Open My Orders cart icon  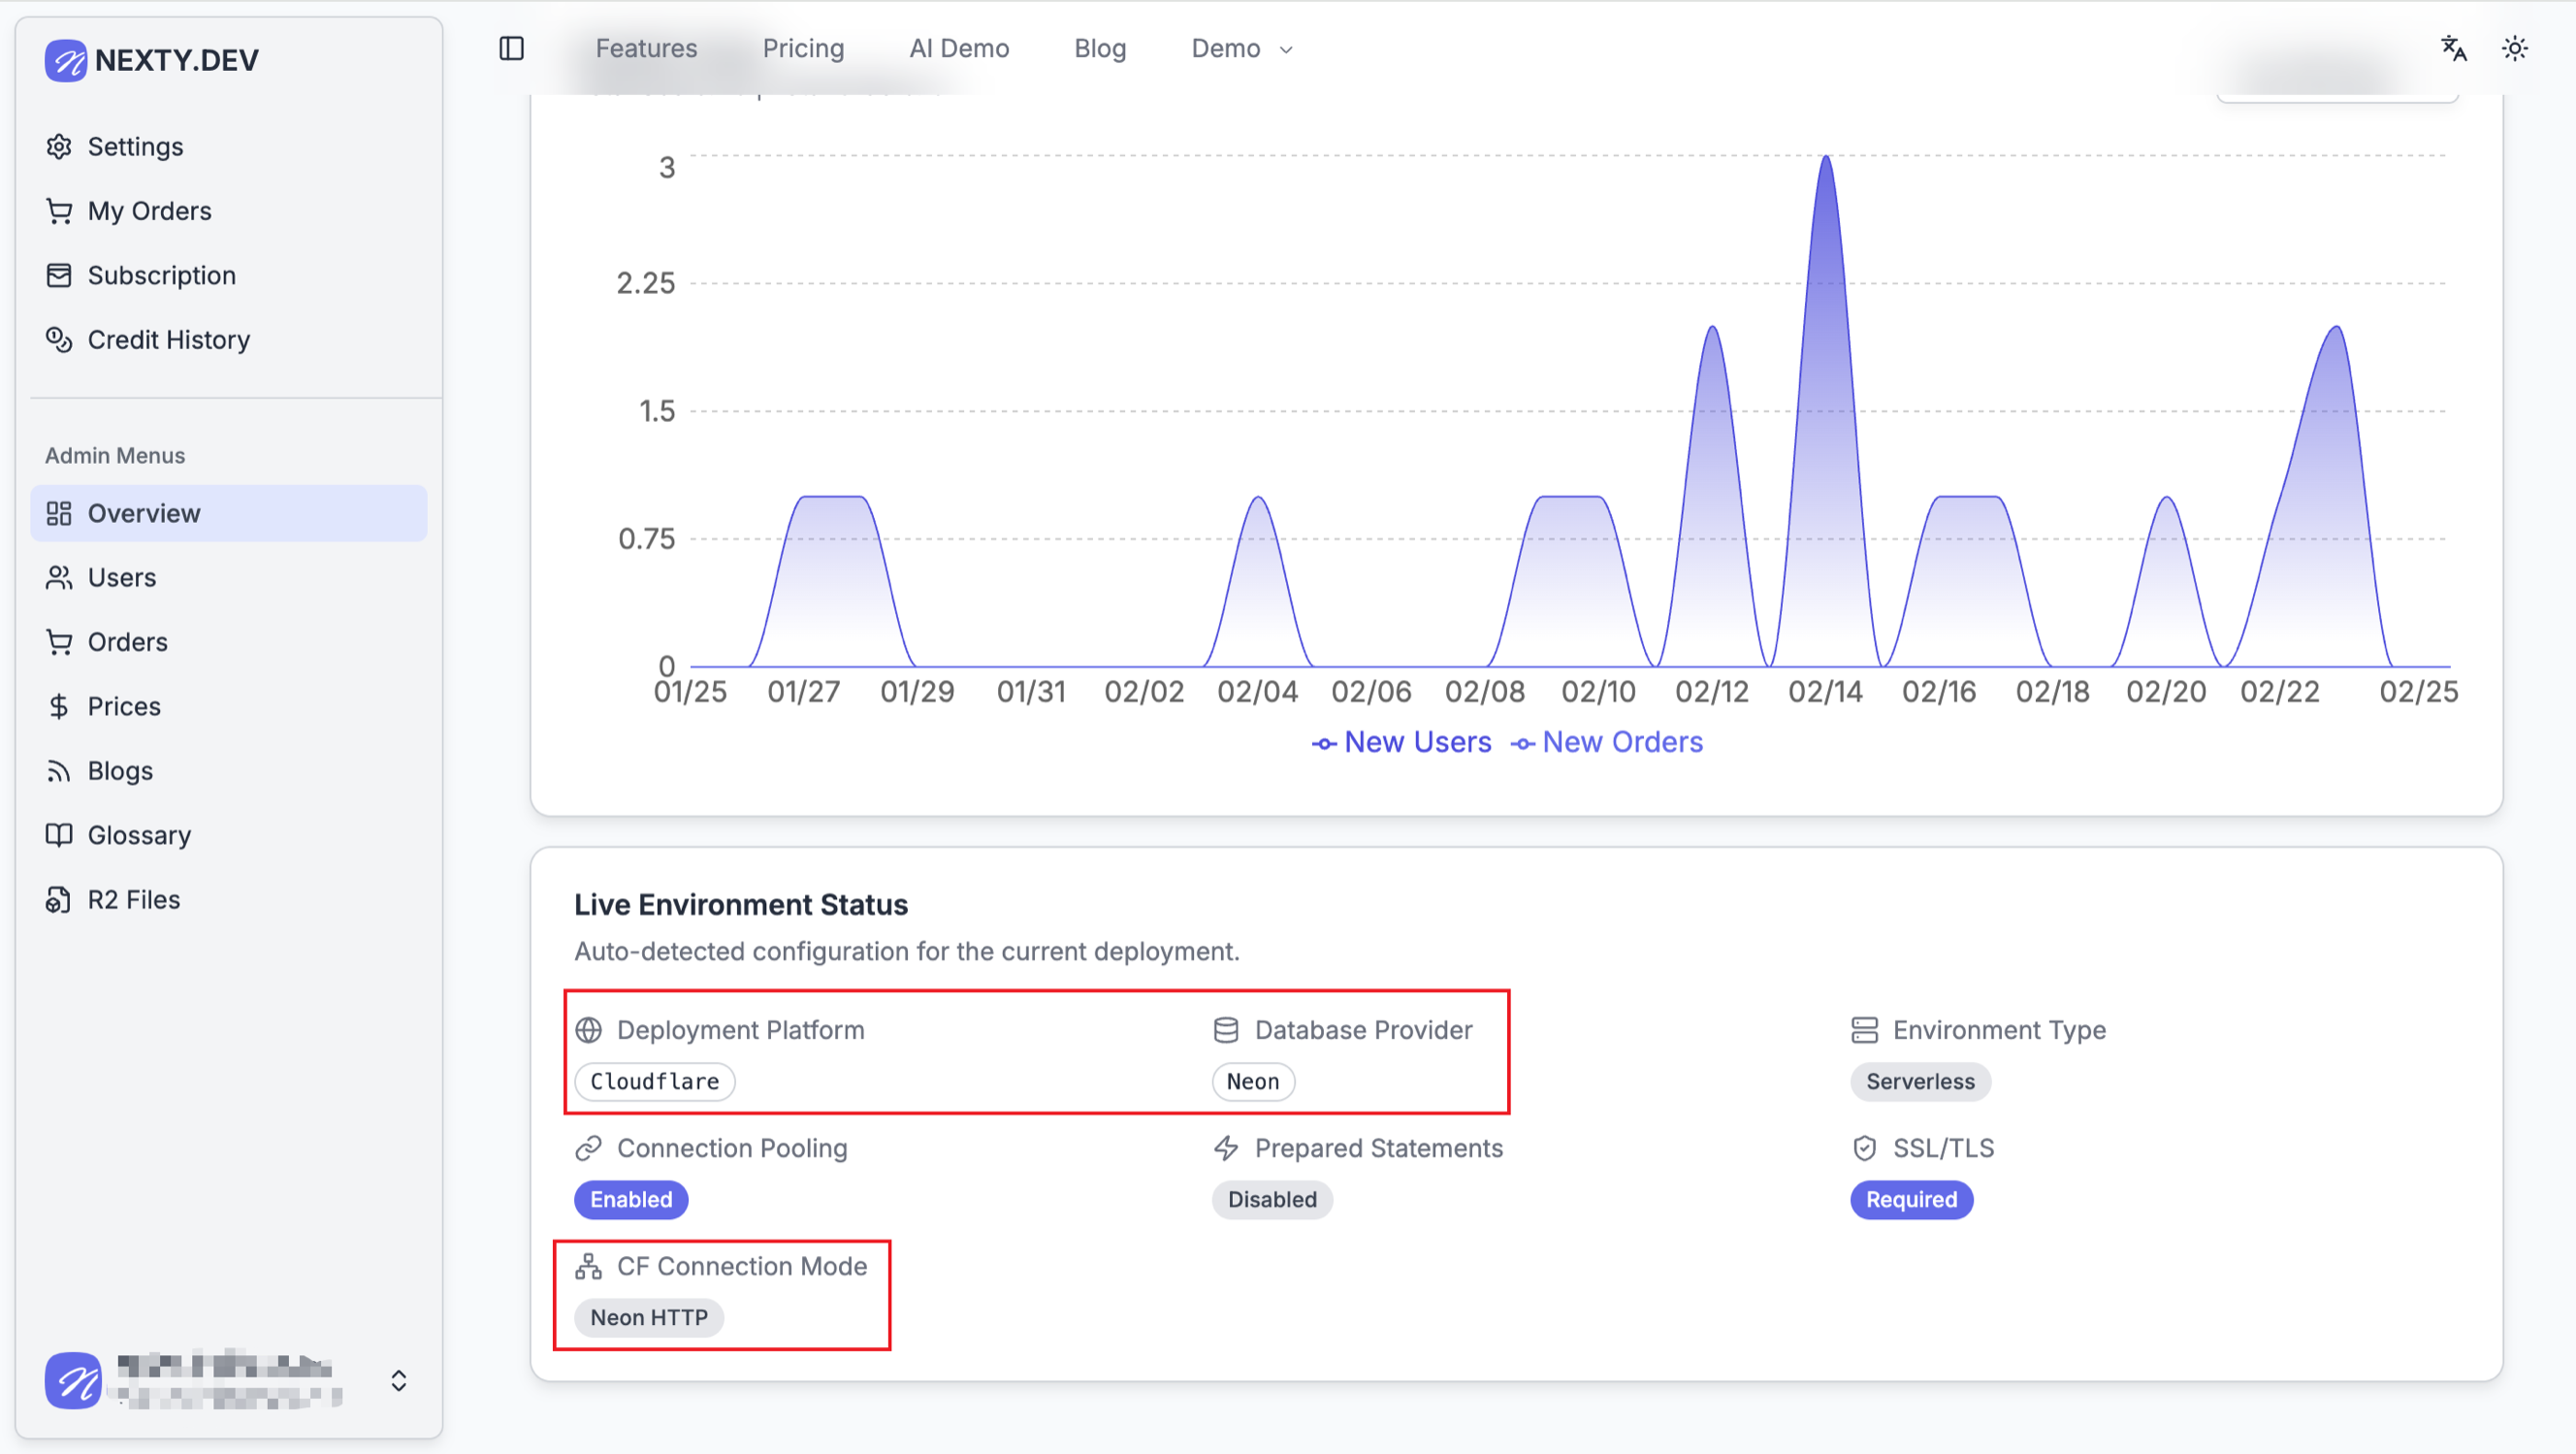click(59, 211)
